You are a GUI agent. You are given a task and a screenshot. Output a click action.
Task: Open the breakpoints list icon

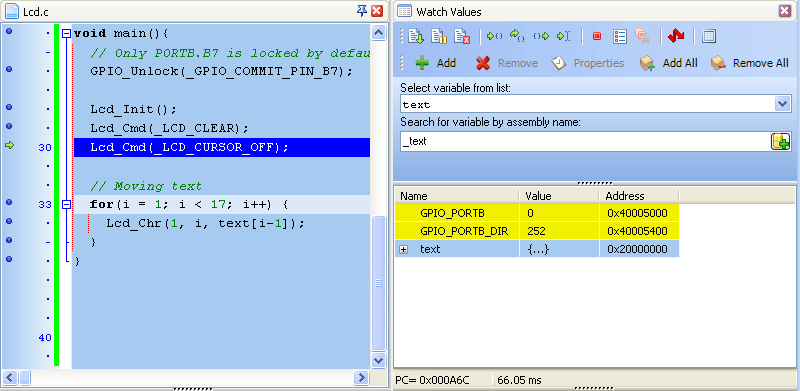[619, 36]
